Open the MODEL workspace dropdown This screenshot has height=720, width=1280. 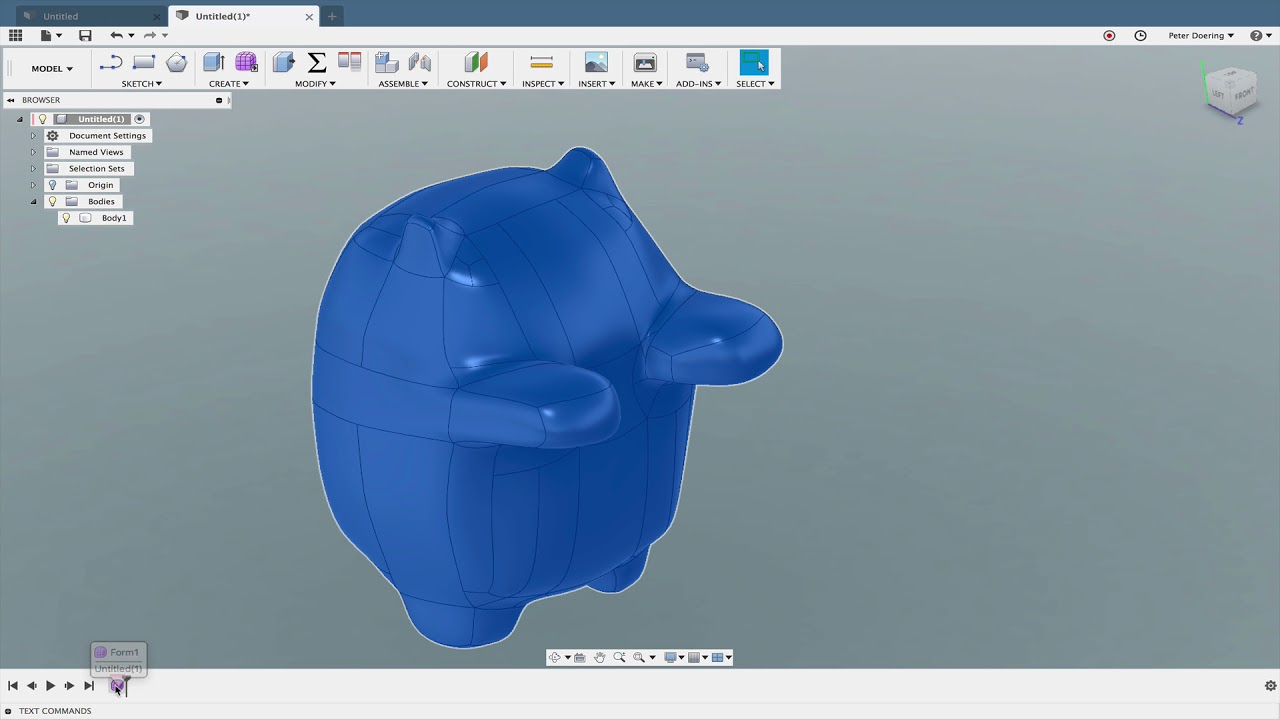click(52, 68)
